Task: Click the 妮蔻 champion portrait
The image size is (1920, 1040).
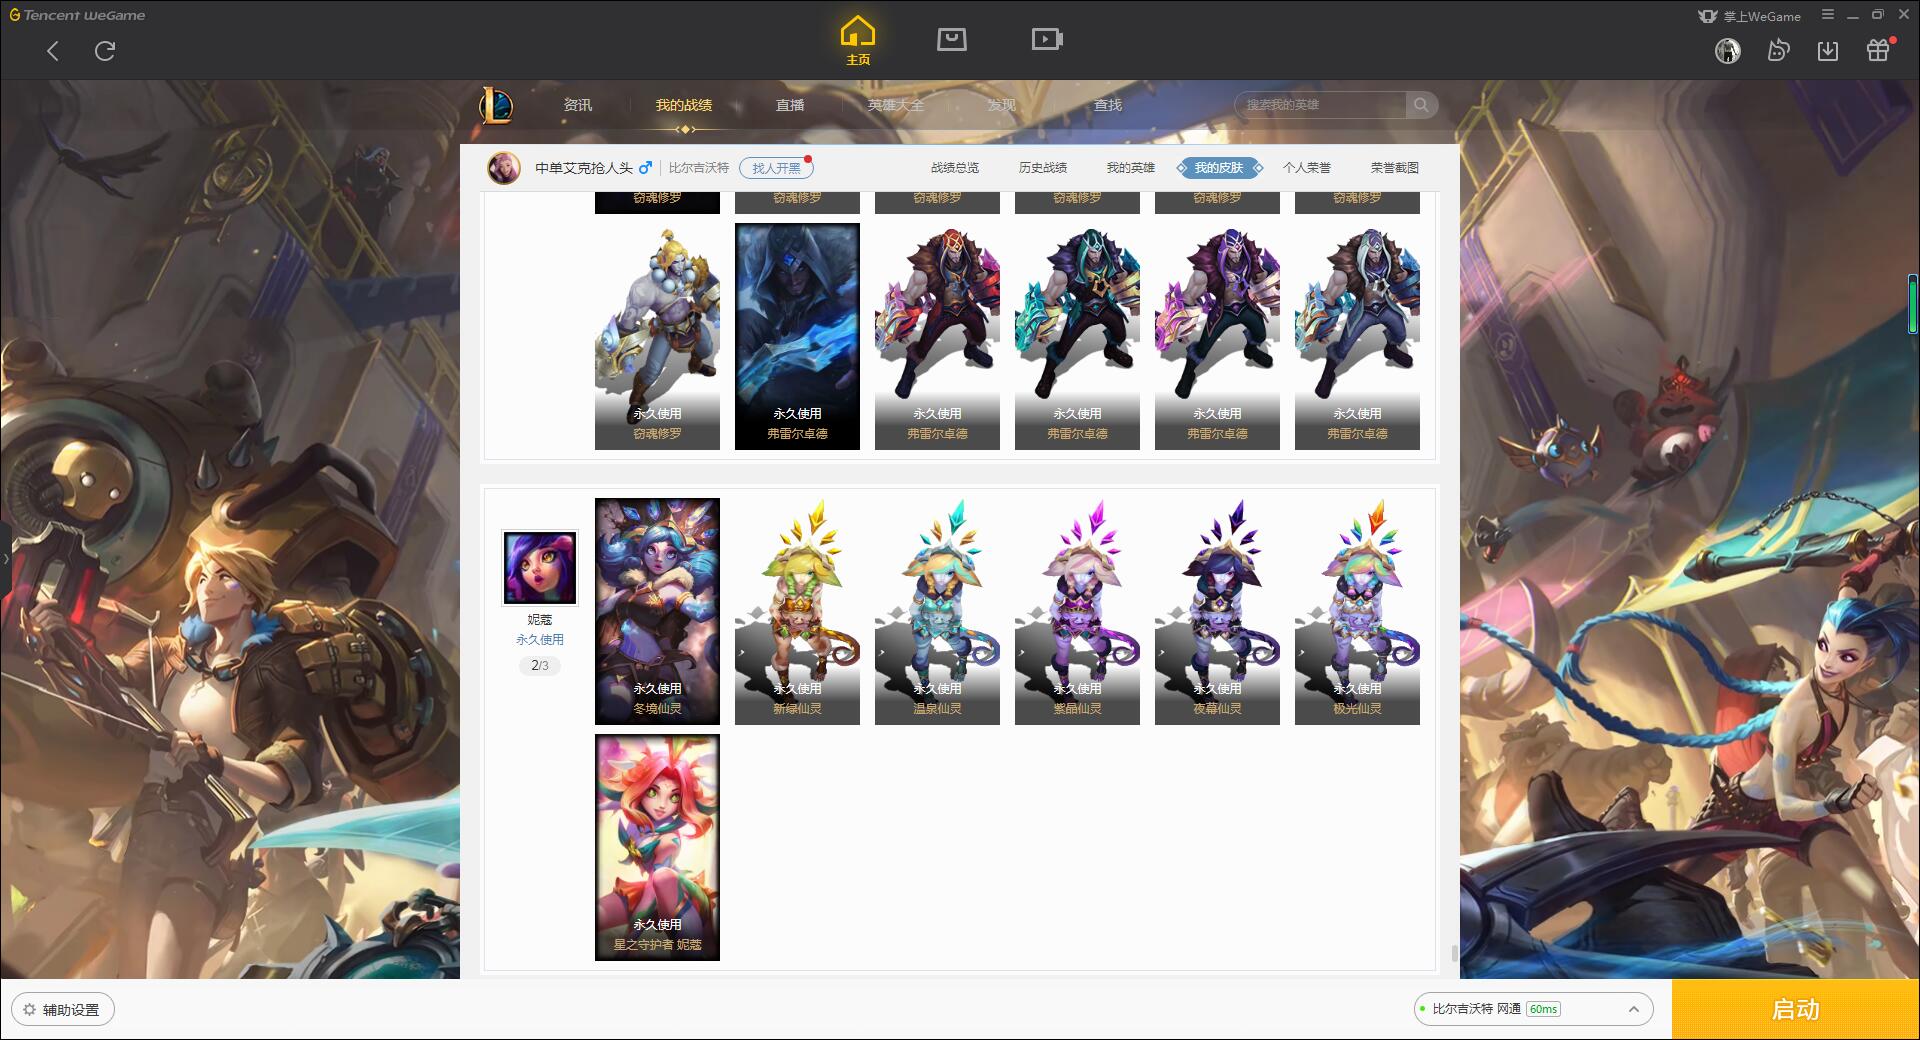Action: [540, 568]
